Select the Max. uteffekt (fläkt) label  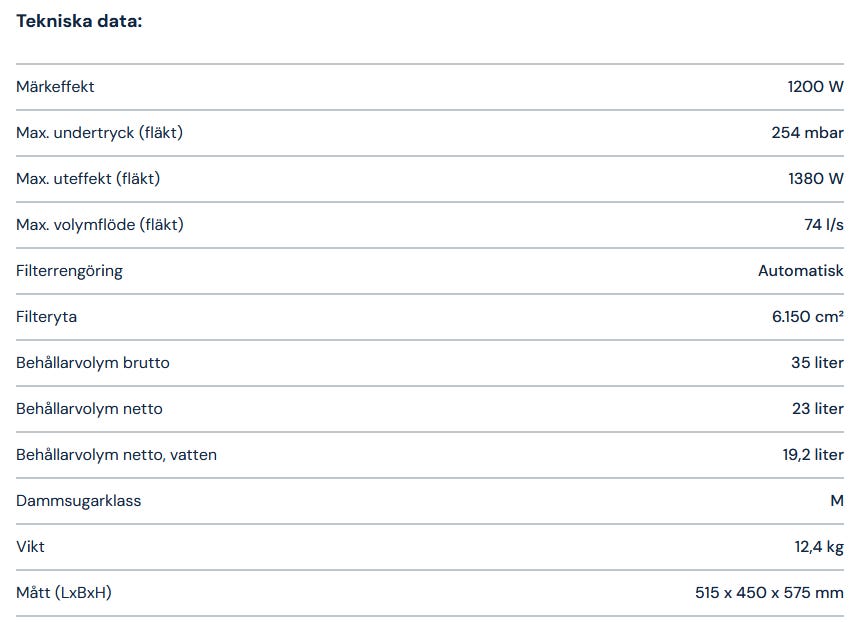point(88,179)
